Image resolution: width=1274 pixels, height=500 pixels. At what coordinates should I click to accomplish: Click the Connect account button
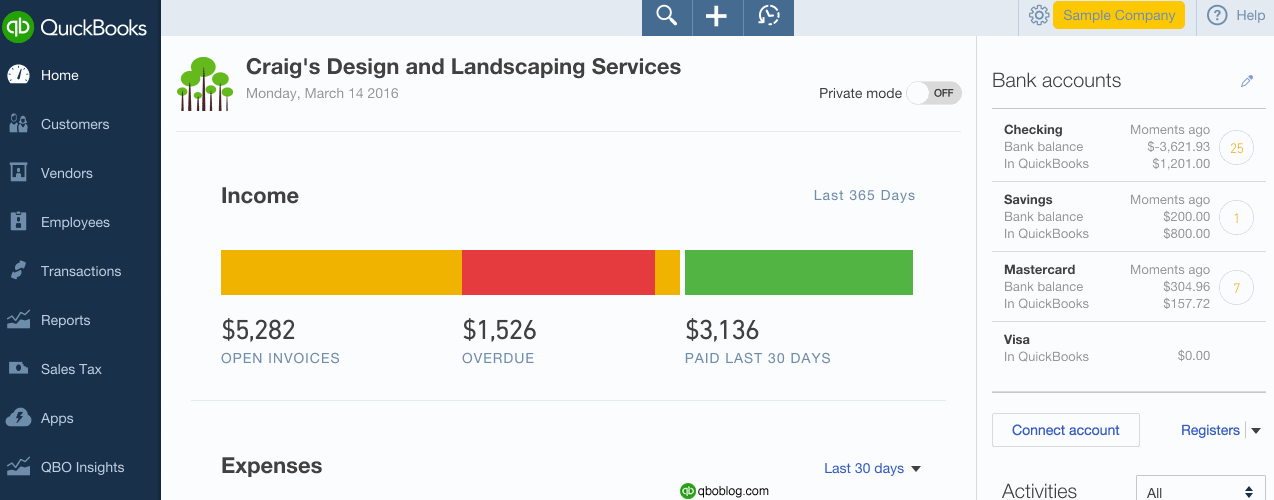[1065, 430]
